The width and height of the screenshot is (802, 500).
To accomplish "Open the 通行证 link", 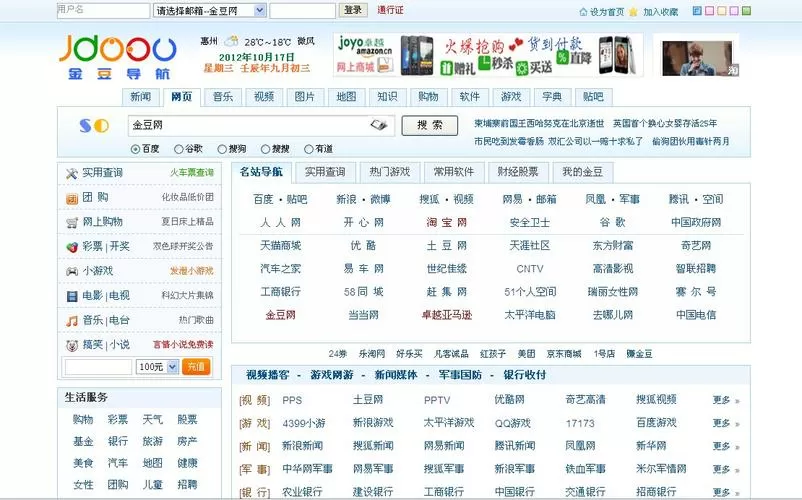I will (390, 10).
